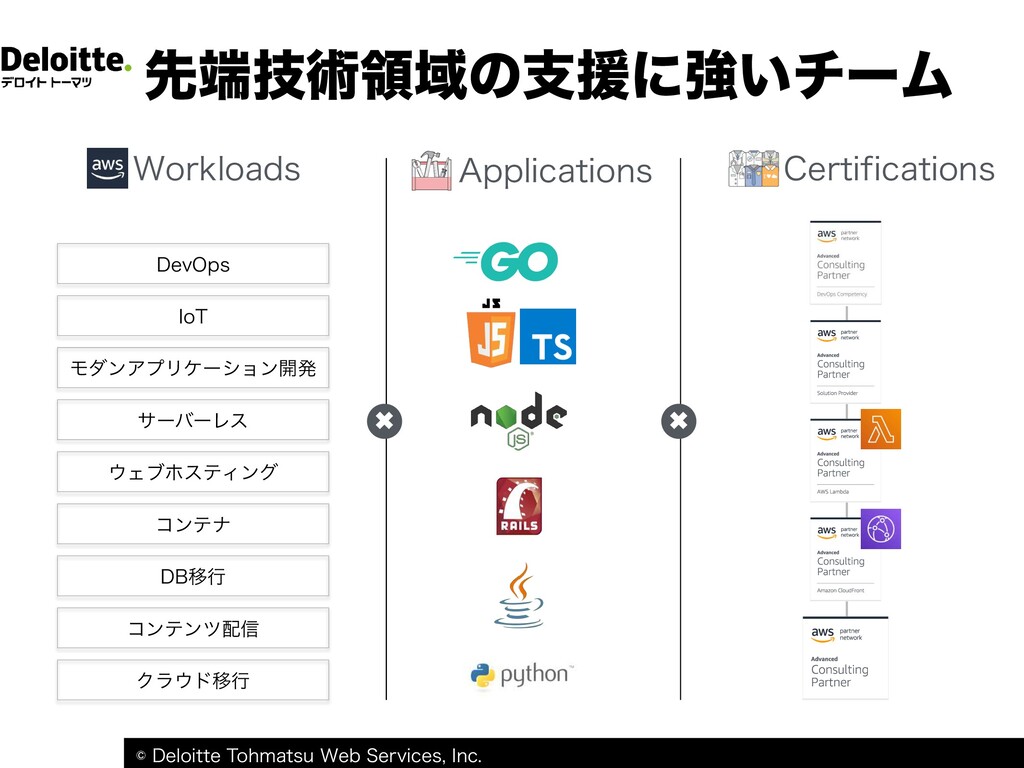Viewport: 1024px width, 768px height.
Task: Click the Deloitte logo
Action: [x=65, y=67]
